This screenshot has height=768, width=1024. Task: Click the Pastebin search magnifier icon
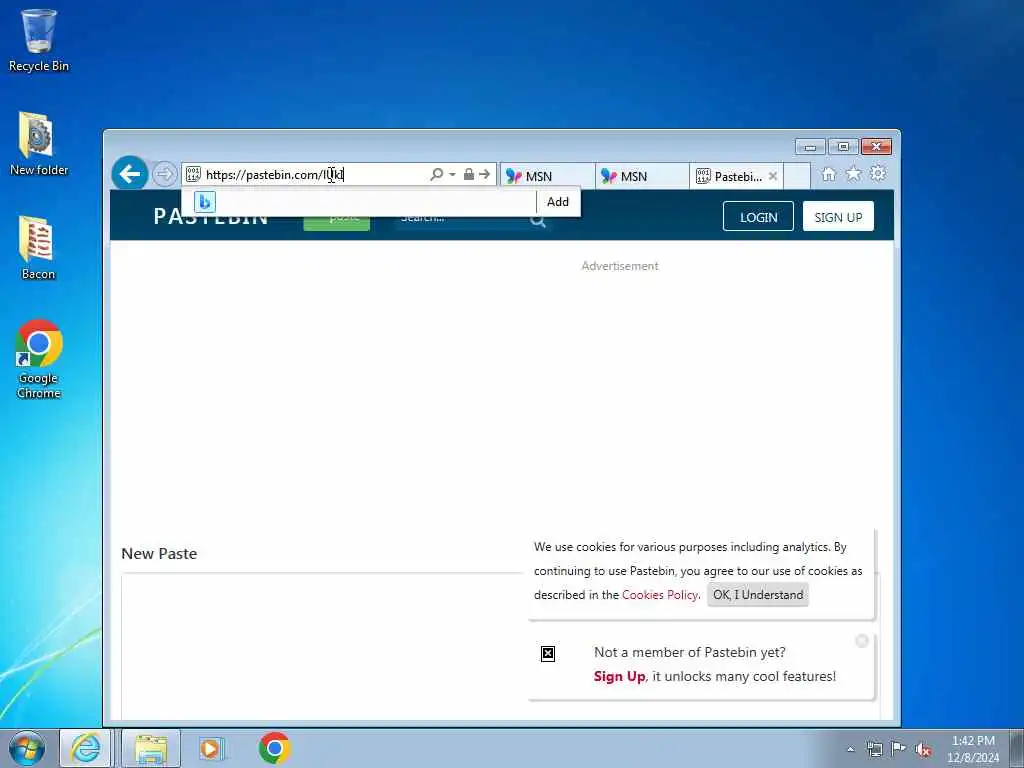click(x=537, y=221)
